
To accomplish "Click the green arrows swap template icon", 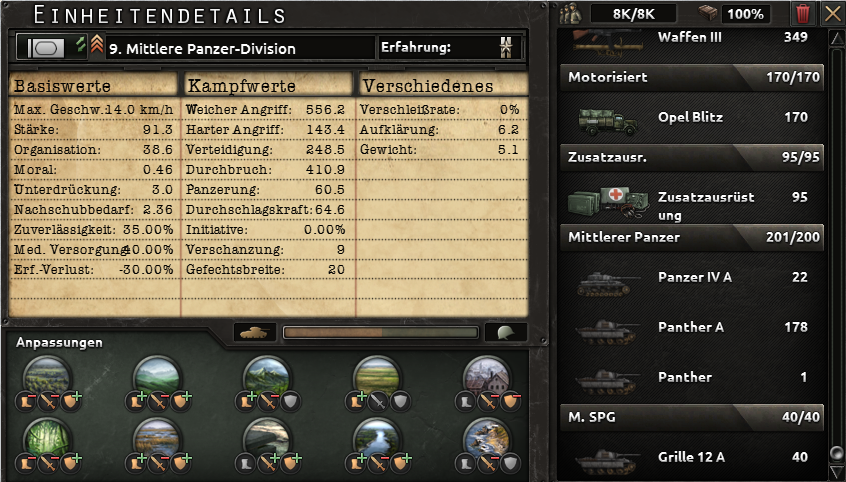I will pyautogui.click(x=80, y=44).
